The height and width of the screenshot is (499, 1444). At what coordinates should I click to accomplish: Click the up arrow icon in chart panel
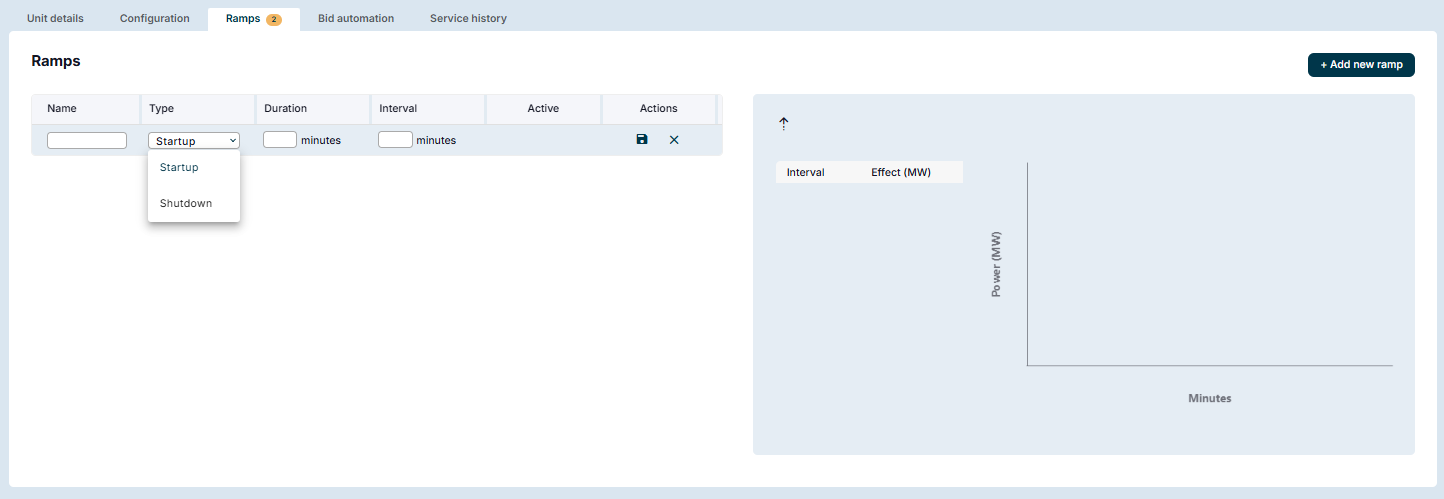pyautogui.click(x=784, y=123)
